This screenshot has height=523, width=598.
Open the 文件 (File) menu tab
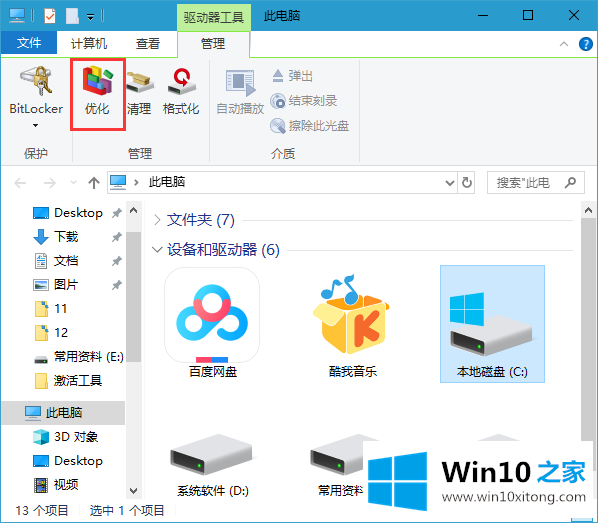coord(29,43)
